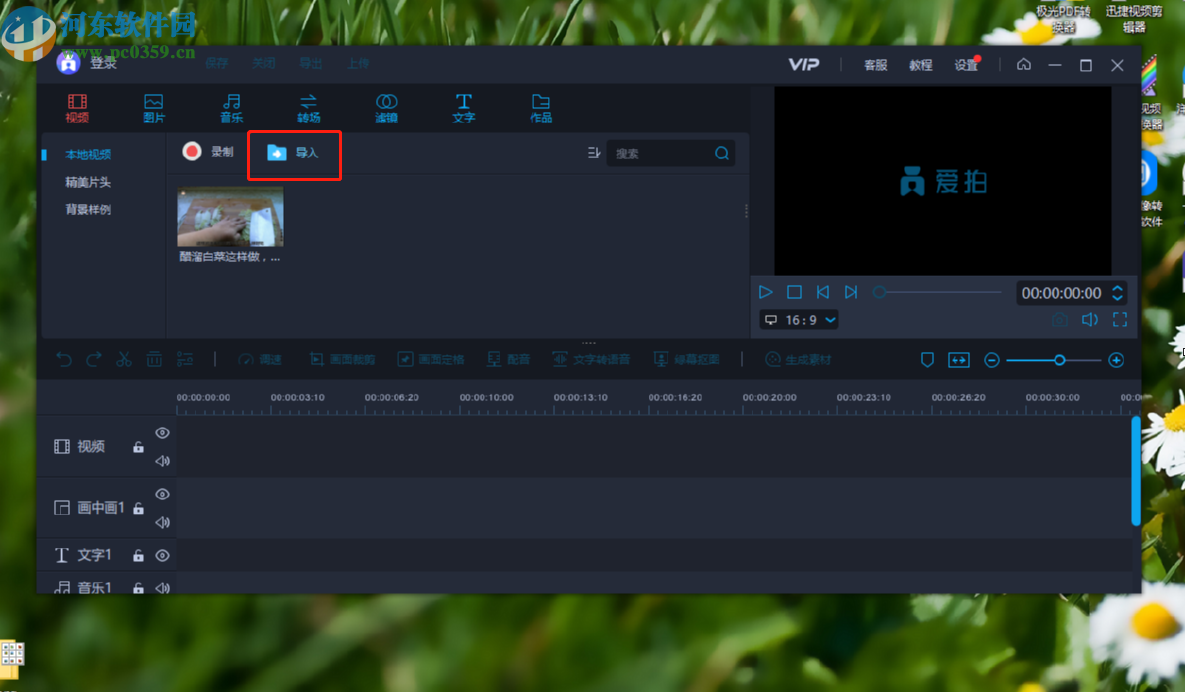The width and height of the screenshot is (1185, 692).
Task: Open 教程 tutorial
Action: tap(920, 66)
